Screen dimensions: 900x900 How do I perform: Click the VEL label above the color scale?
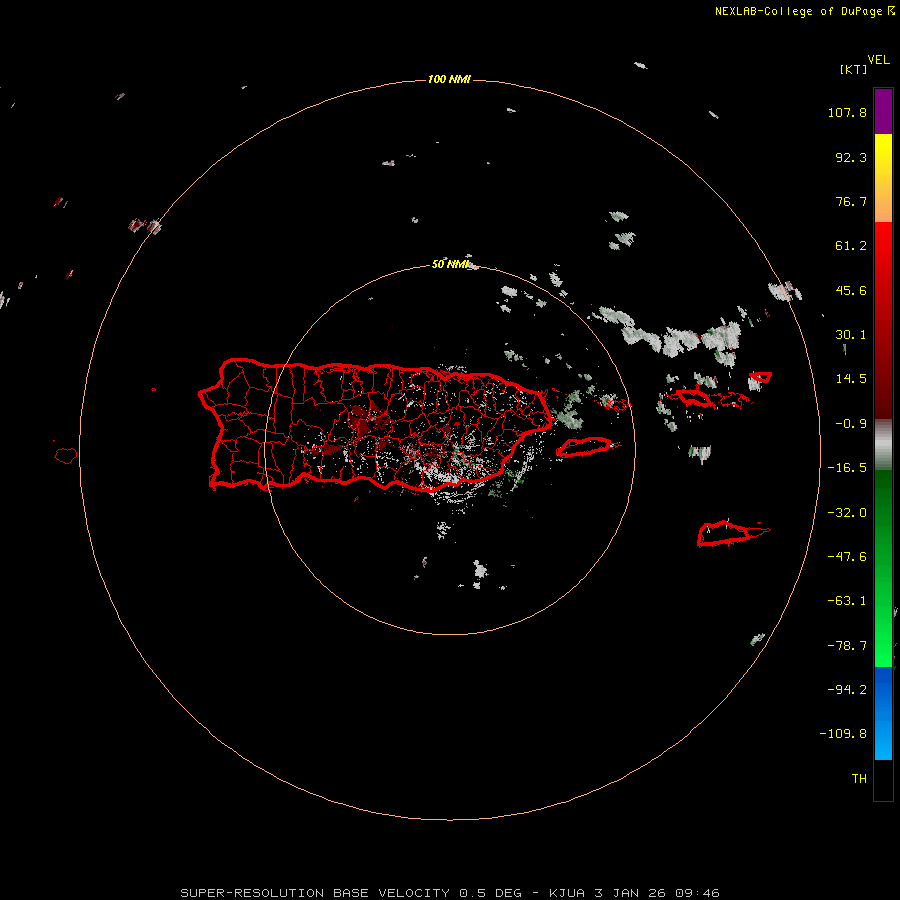[x=878, y=60]
